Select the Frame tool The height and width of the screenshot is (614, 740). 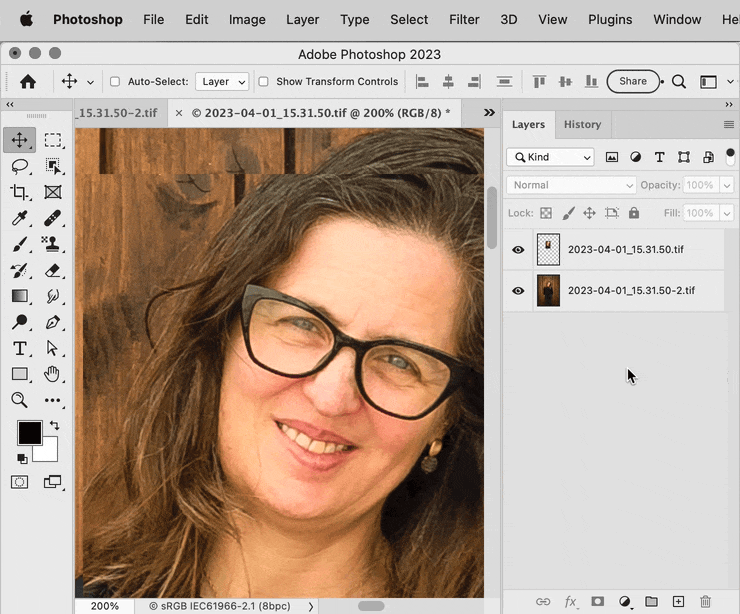tap(52, 192)
